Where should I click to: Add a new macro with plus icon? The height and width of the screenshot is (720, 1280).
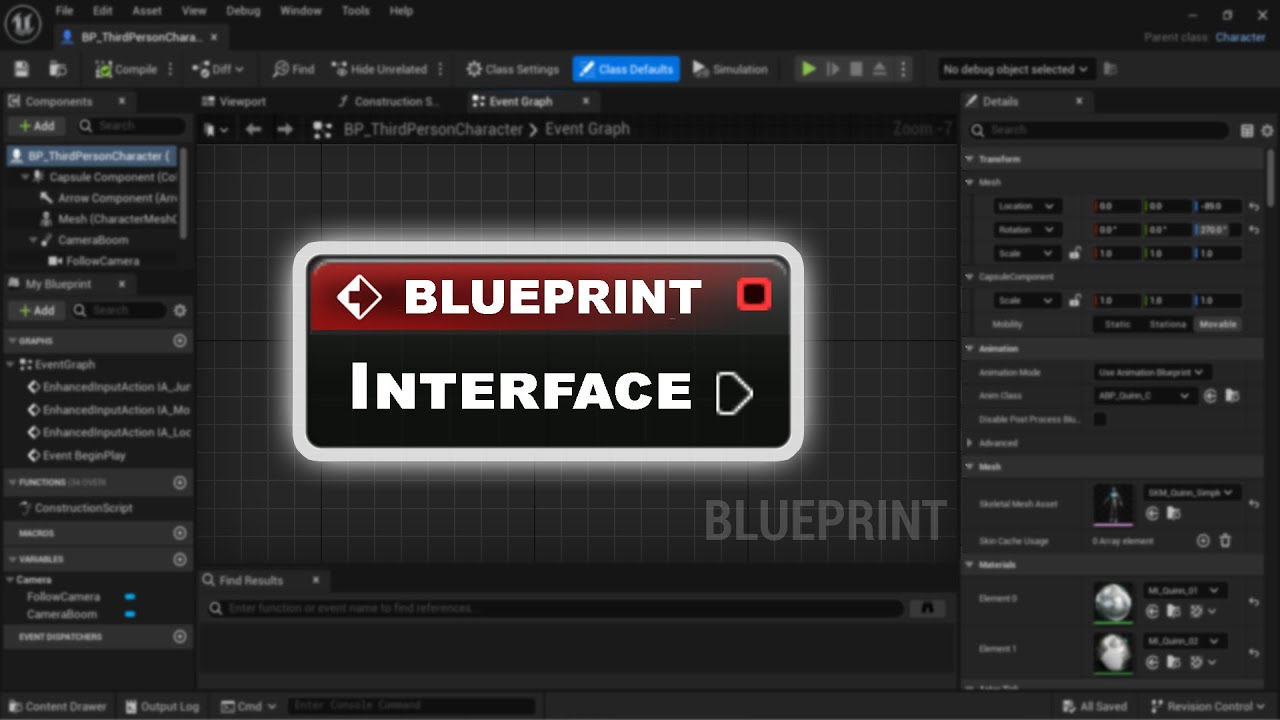[180, 533]
